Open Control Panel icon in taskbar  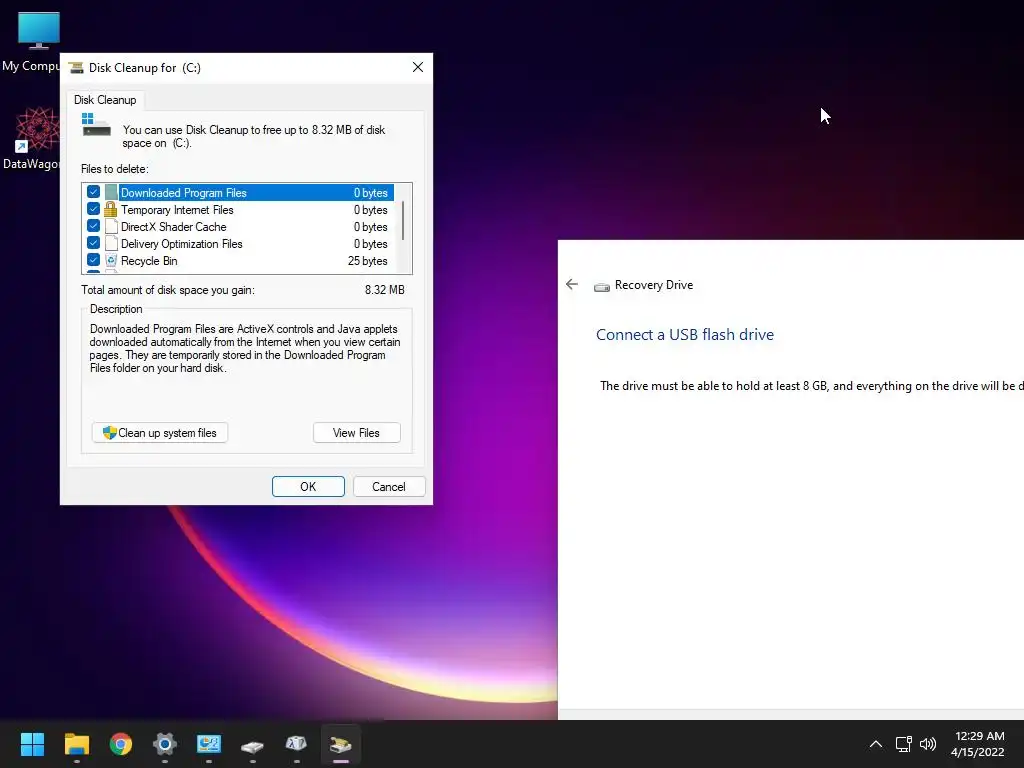click(209, 743)
